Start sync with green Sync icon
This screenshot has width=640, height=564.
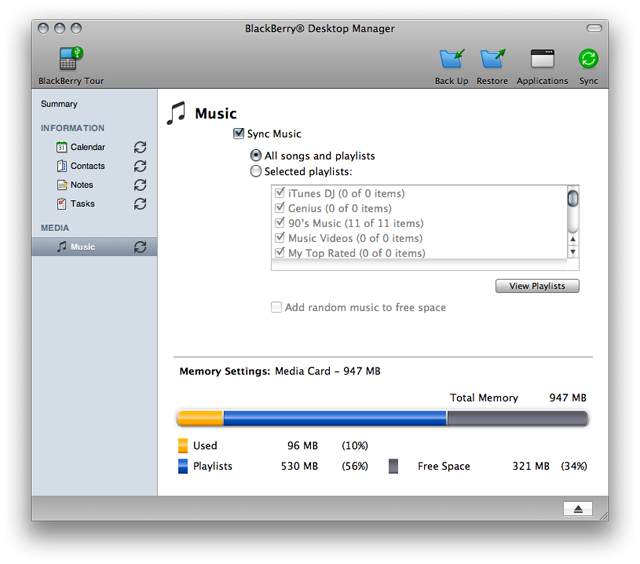588,59
